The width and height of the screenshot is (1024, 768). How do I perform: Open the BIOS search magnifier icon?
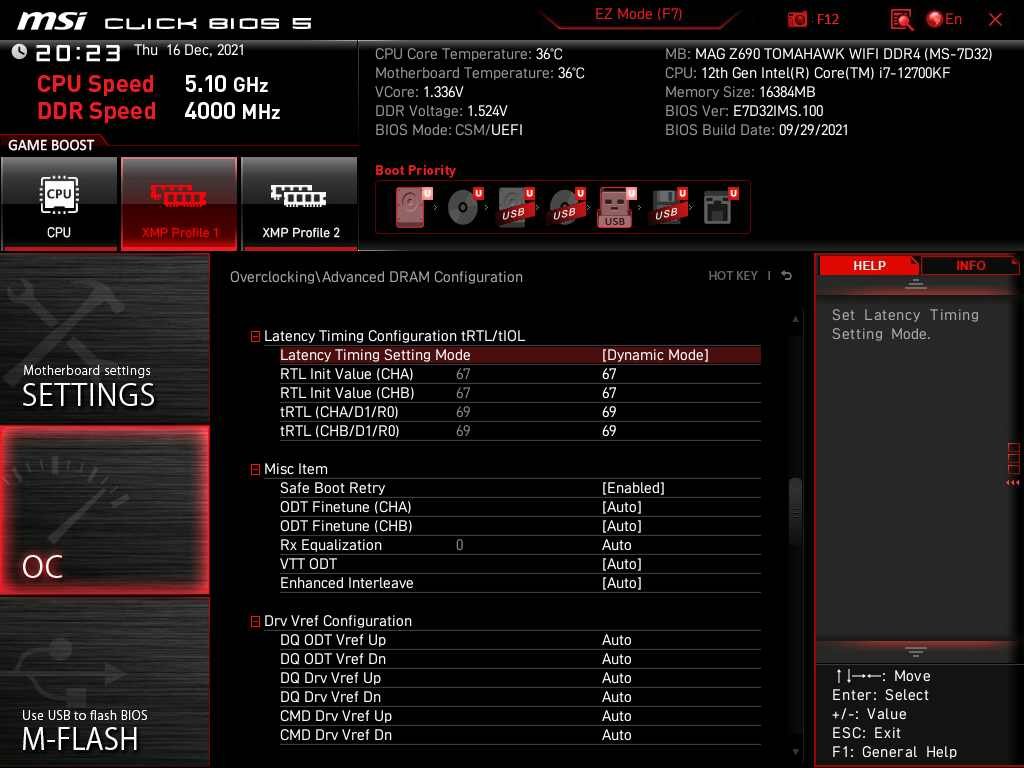[901, 20]
